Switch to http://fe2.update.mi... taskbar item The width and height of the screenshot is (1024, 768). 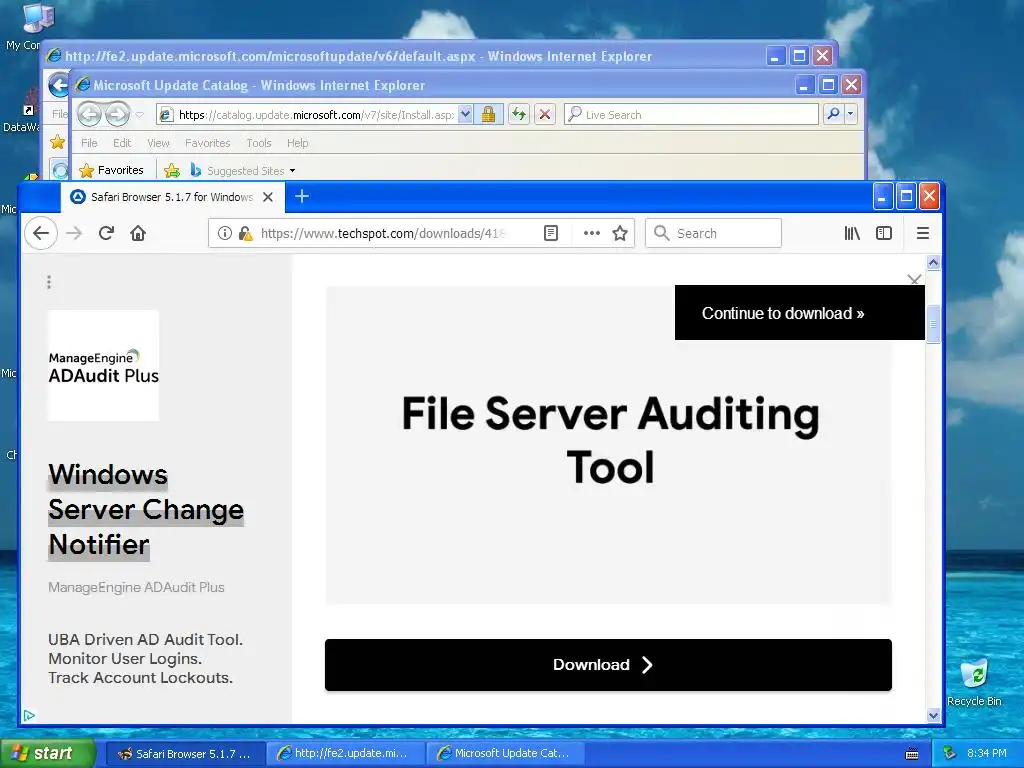coord(345,754)
